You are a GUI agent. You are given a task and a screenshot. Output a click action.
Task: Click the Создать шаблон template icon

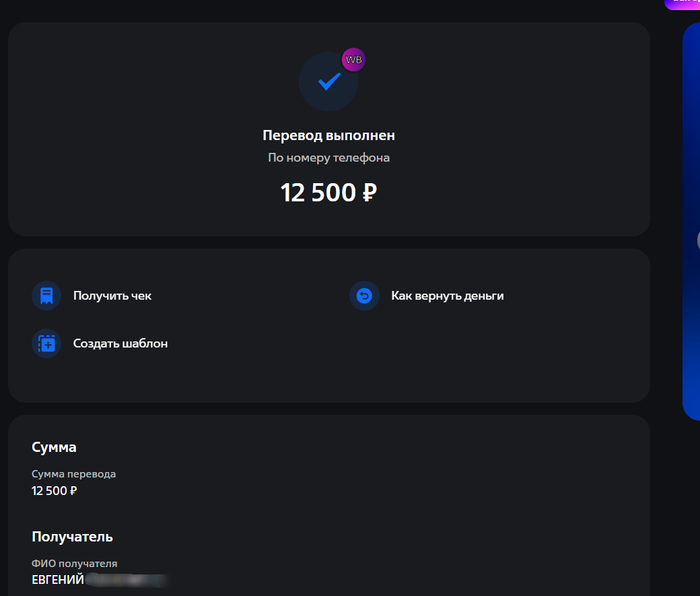46,344
